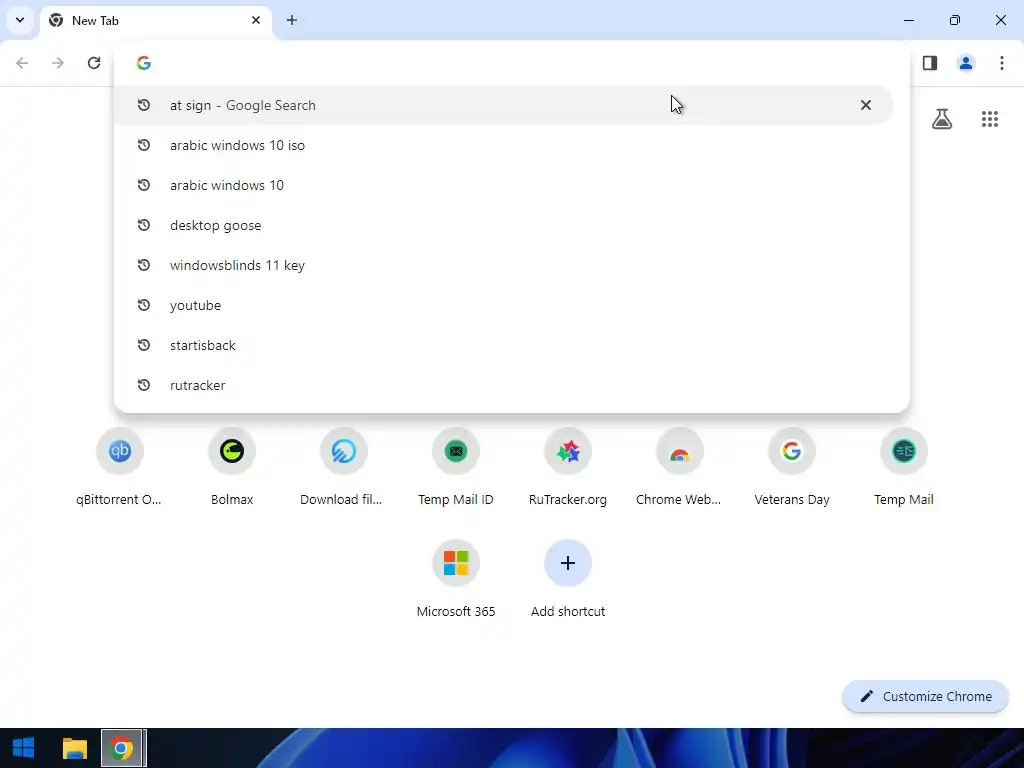Open the Chrome profile avatar
1024x768 pixels.
pyautogui.click(x=966, y=63)
